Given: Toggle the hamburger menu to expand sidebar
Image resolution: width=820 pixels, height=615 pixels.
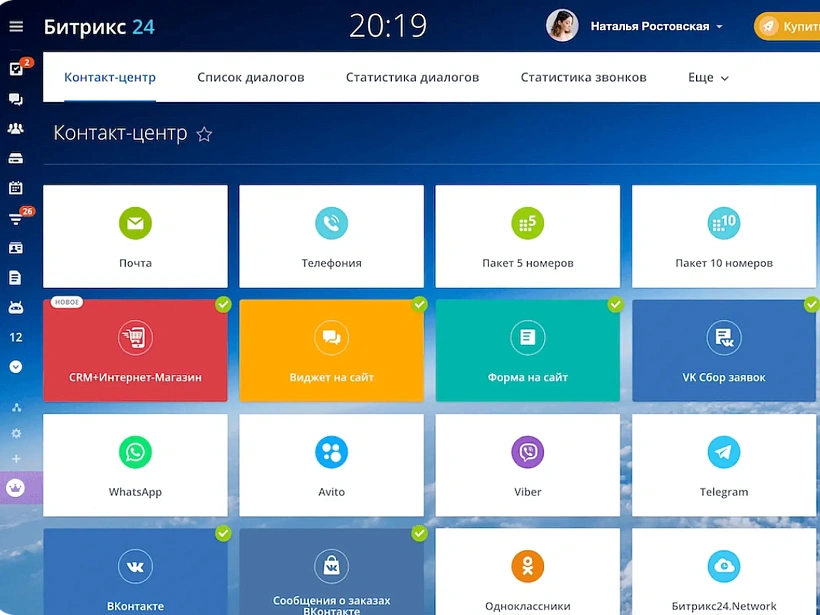Looking at the screenshot, I should pos(16,27).
